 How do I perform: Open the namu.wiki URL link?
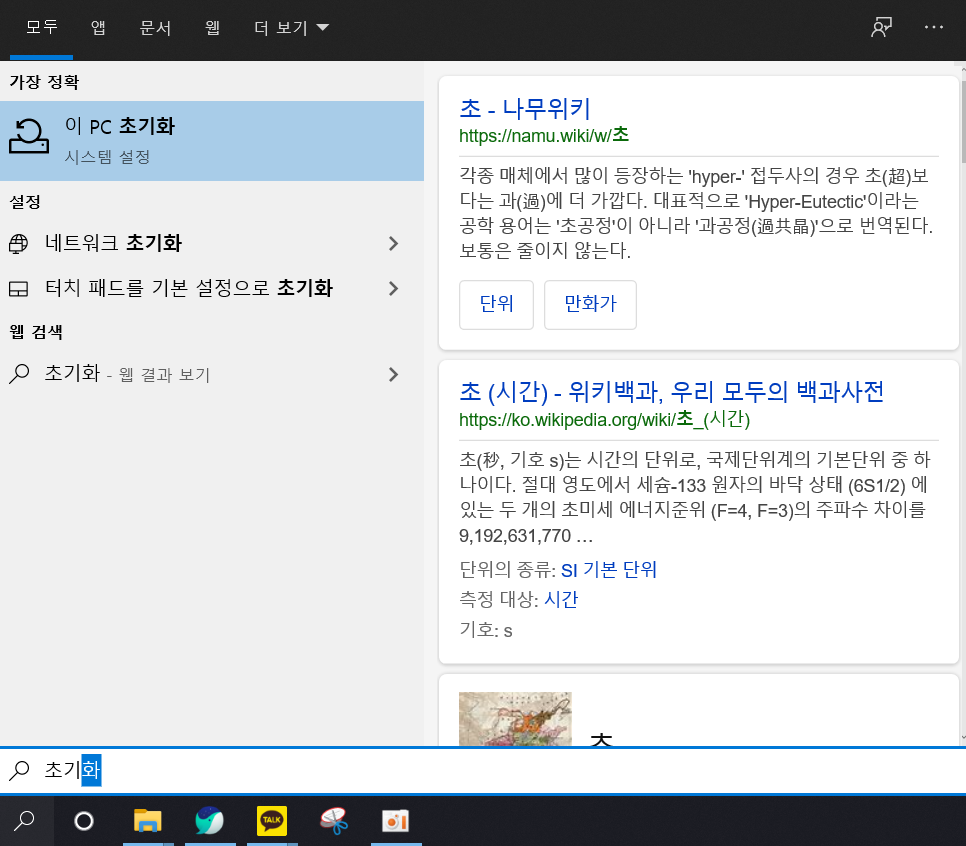coord(544,135)
